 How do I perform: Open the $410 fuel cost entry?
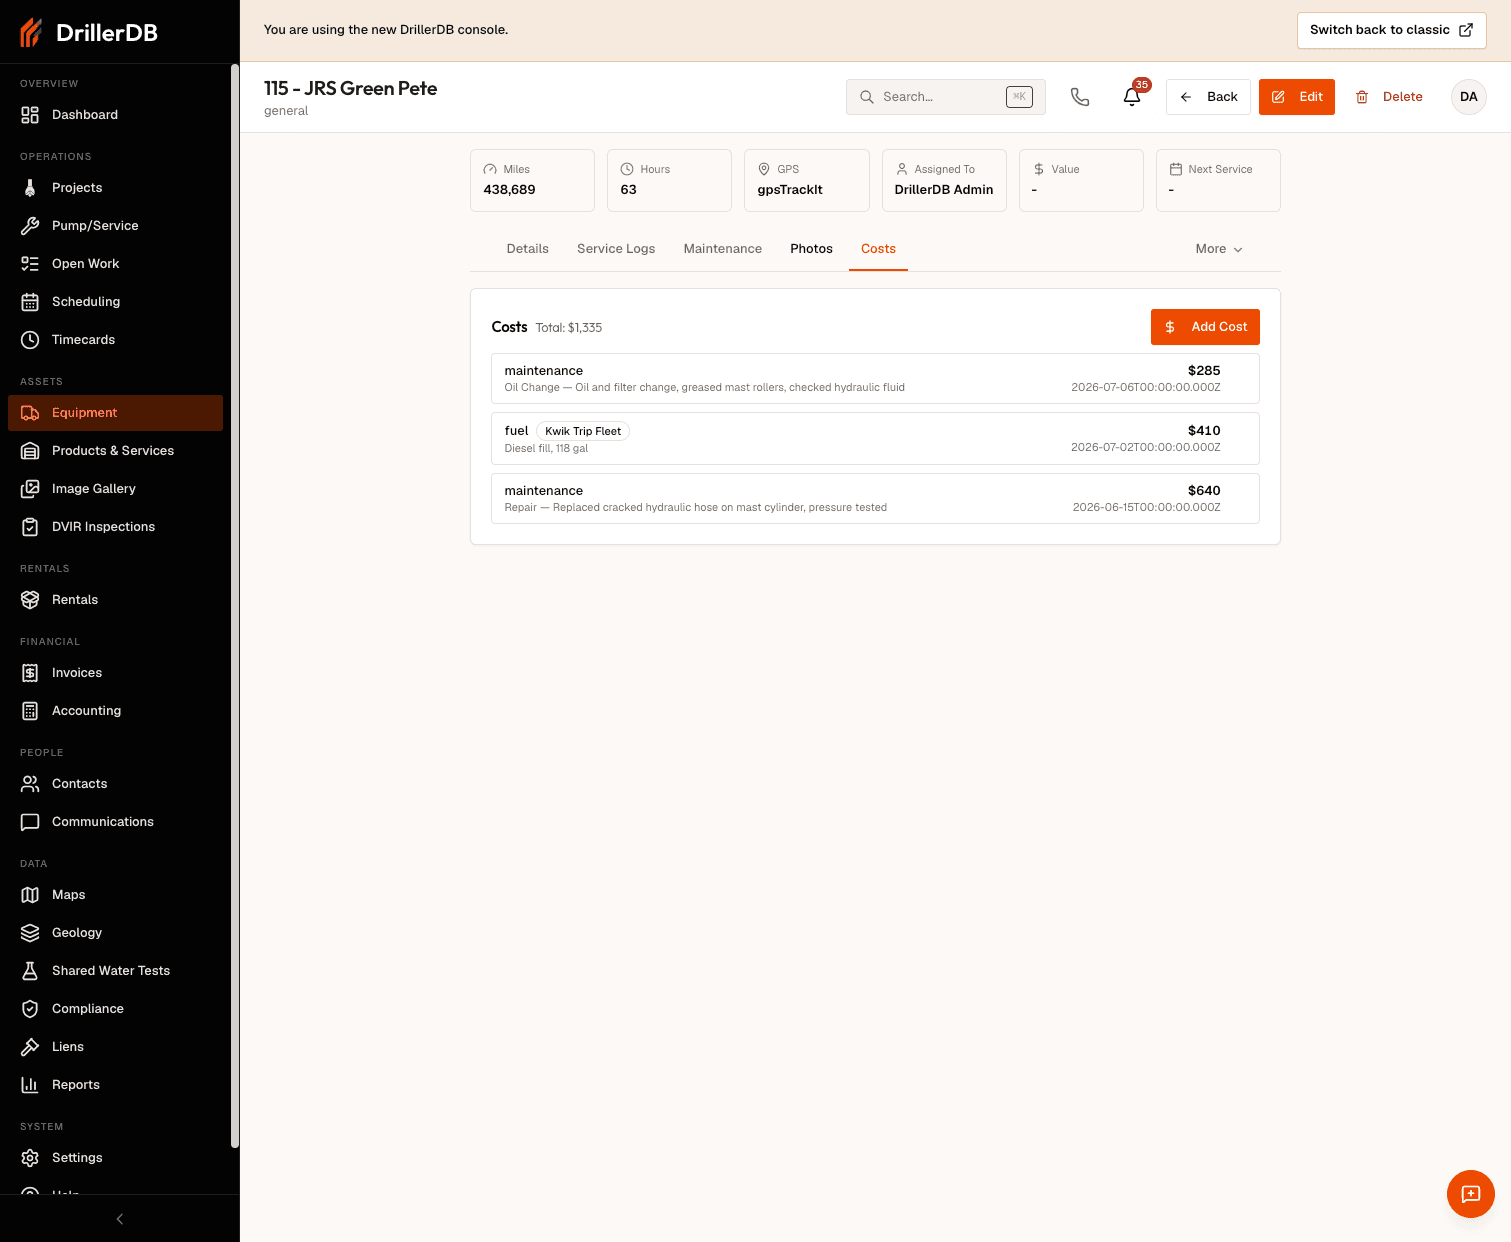coord(875,439)
